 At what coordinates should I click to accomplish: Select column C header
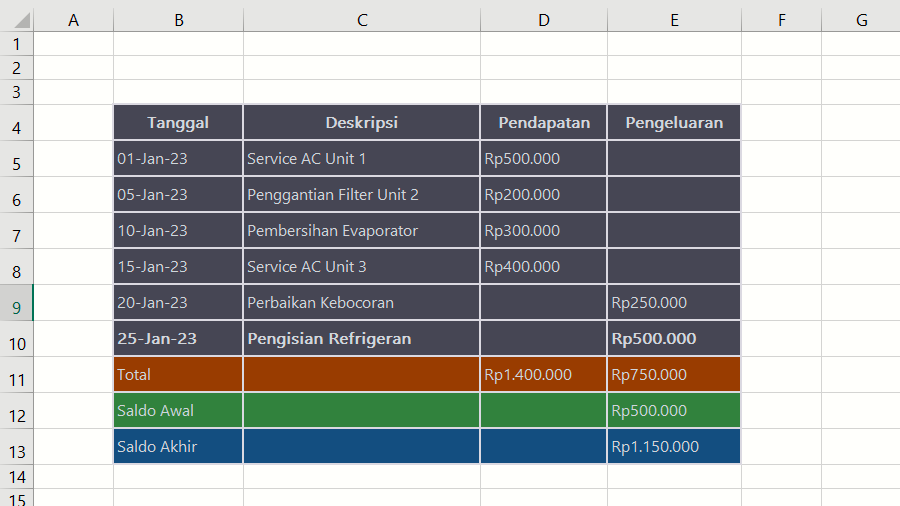click(362, 21)
